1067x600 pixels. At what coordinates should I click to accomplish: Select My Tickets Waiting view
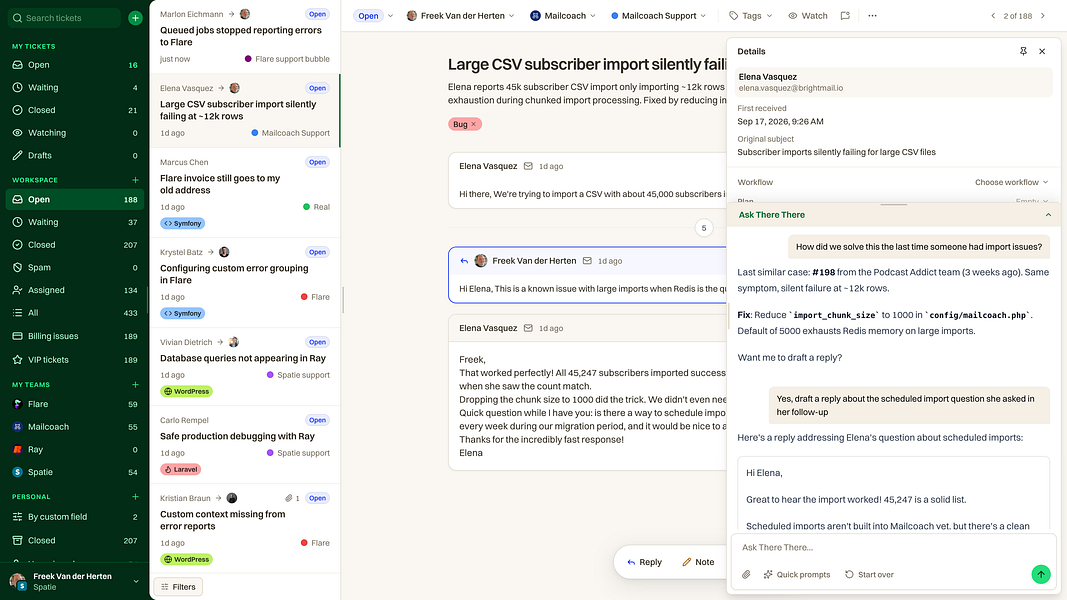point(75,87)
